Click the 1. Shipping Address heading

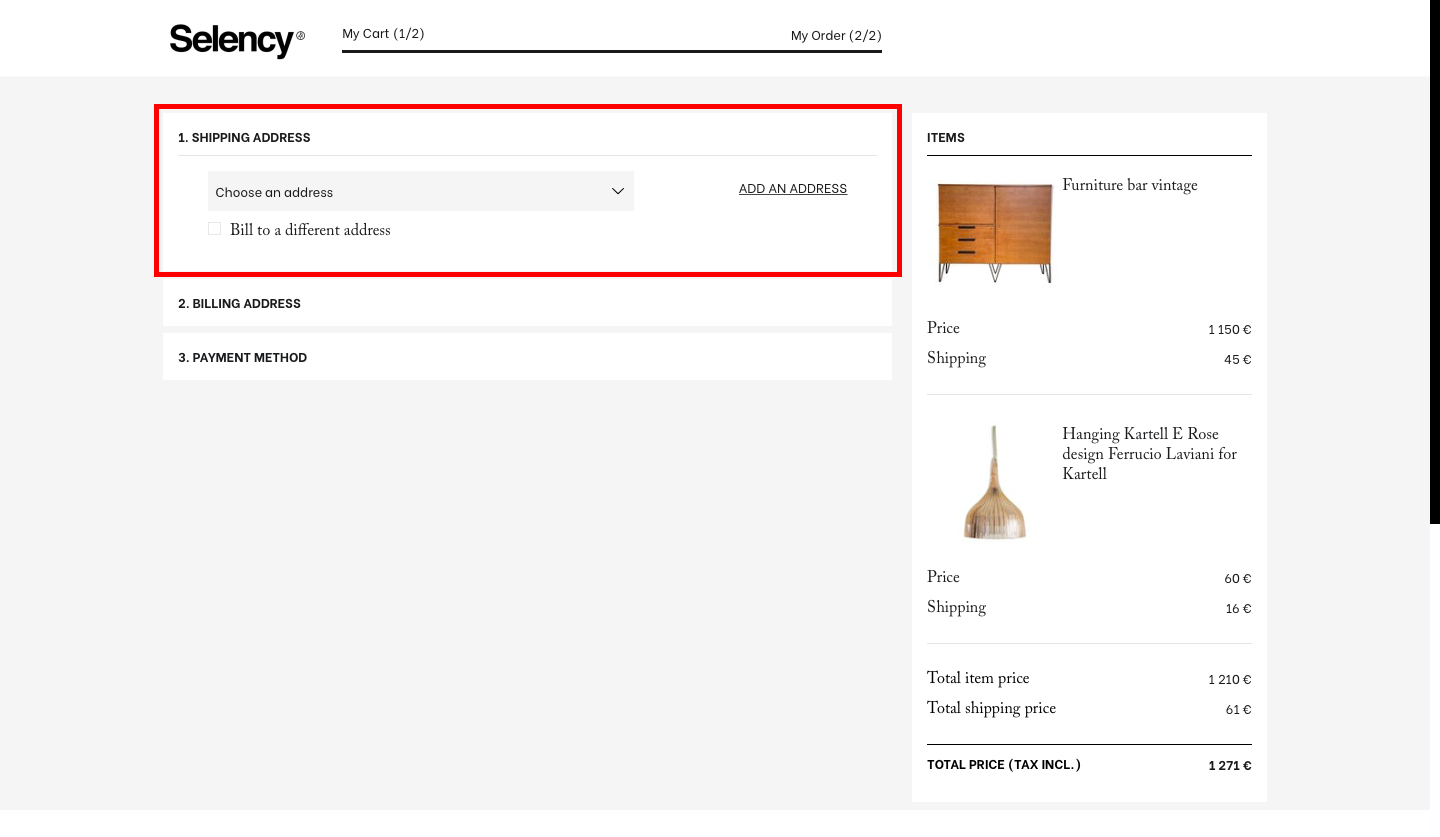click(x=244, y=138)
